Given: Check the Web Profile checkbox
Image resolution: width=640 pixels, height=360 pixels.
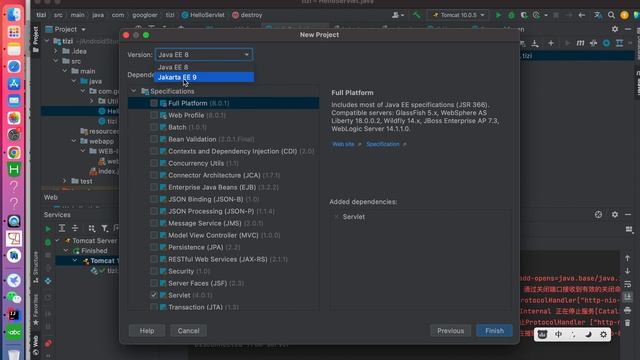Looking at the screenshot, I should (x=153, y=115).
